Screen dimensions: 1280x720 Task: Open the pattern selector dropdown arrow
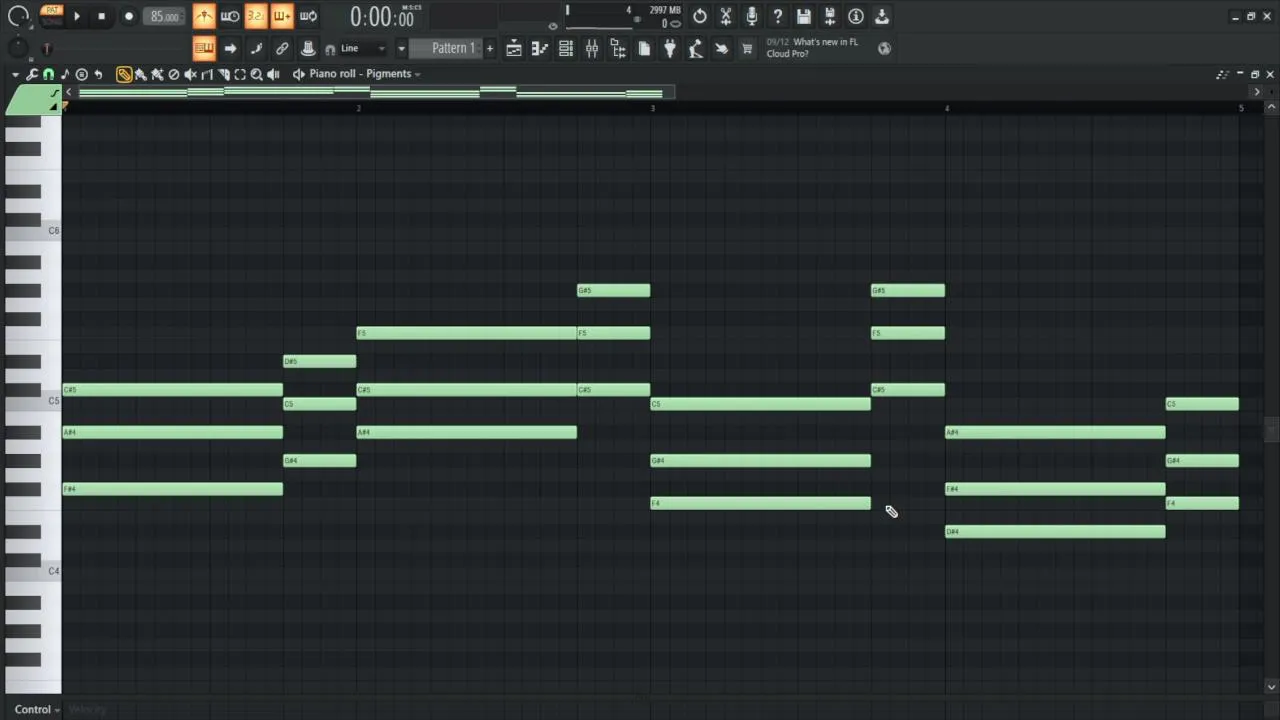pos(401,48)
